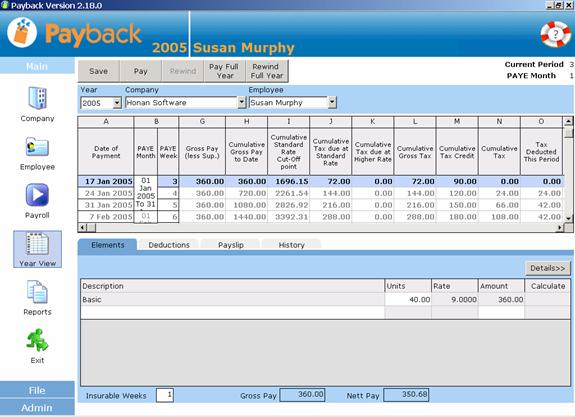The image size is (575, 418).
Task: Click the Gross Pay total field
Action: click(303, 395)
